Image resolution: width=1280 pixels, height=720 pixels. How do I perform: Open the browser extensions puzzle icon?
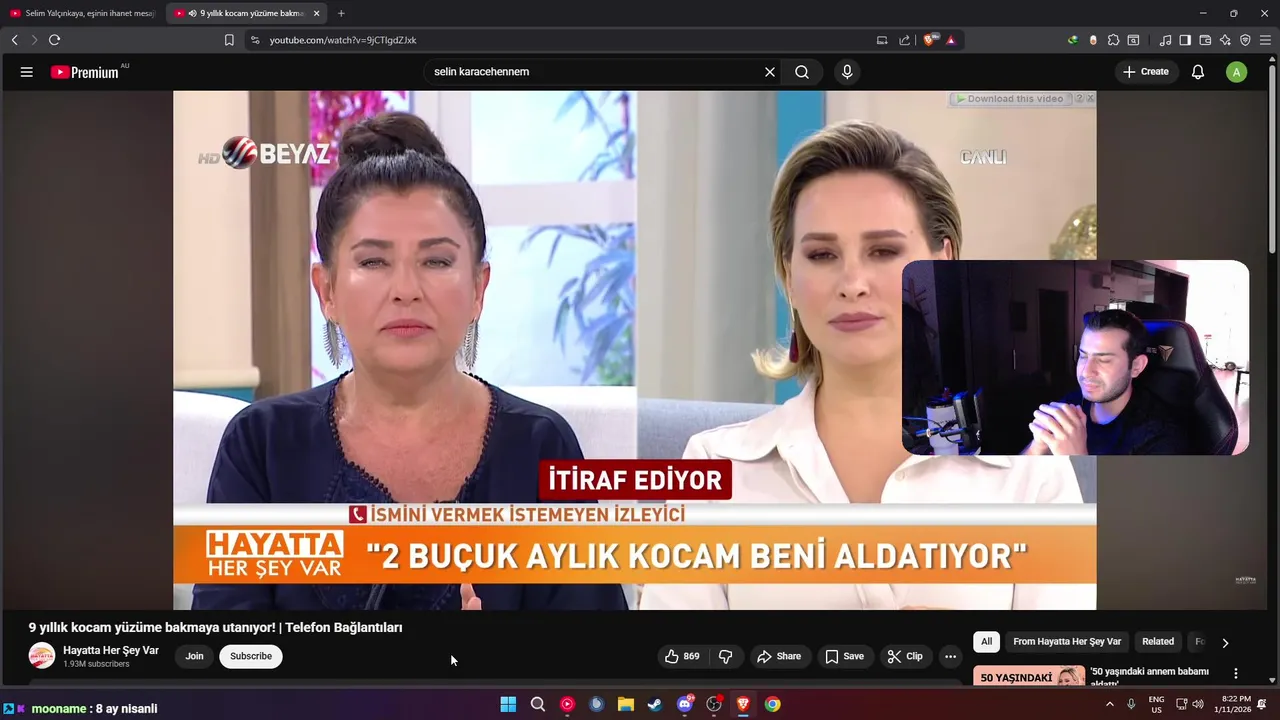click(1113, 40)
